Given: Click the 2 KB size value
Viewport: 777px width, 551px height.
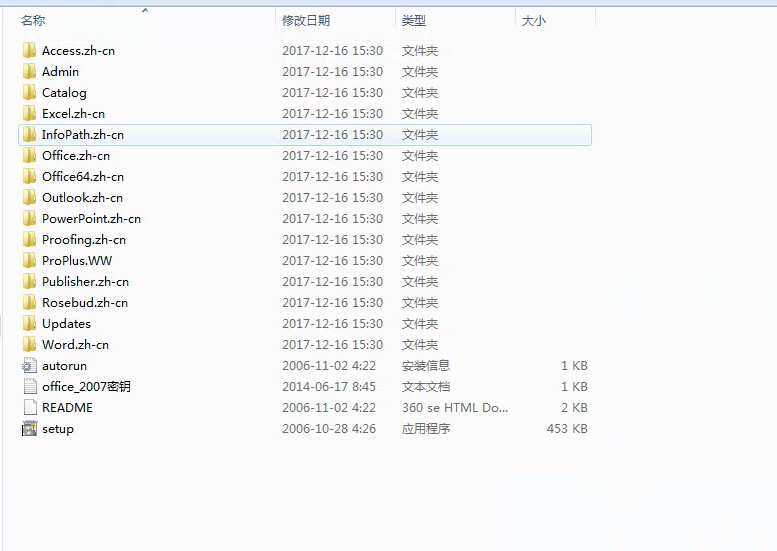Looking at the screenshot, I should 574,407.
